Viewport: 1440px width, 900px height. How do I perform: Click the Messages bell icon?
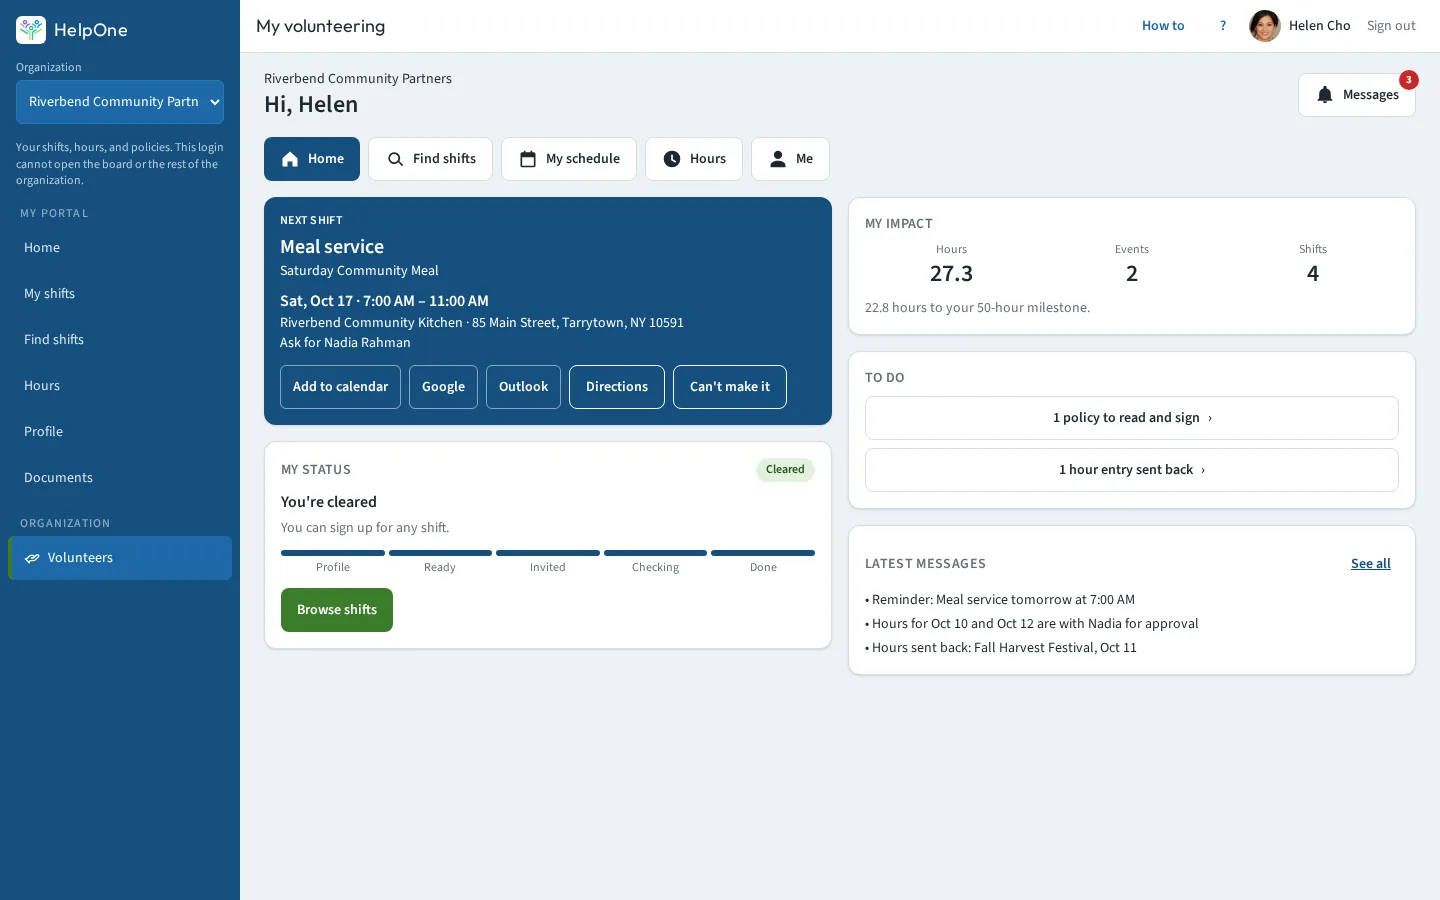[x=1325, y=95]
